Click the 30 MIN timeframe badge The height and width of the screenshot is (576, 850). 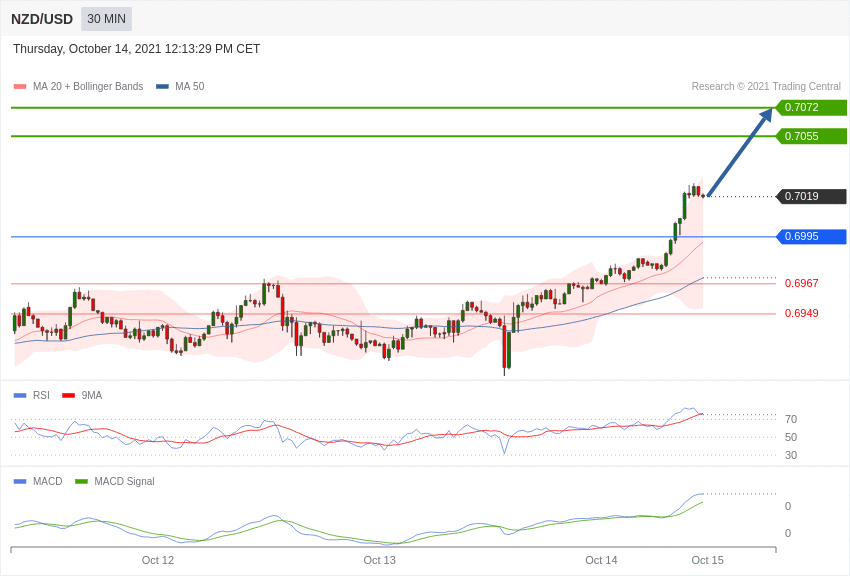(x=106, y=19)
